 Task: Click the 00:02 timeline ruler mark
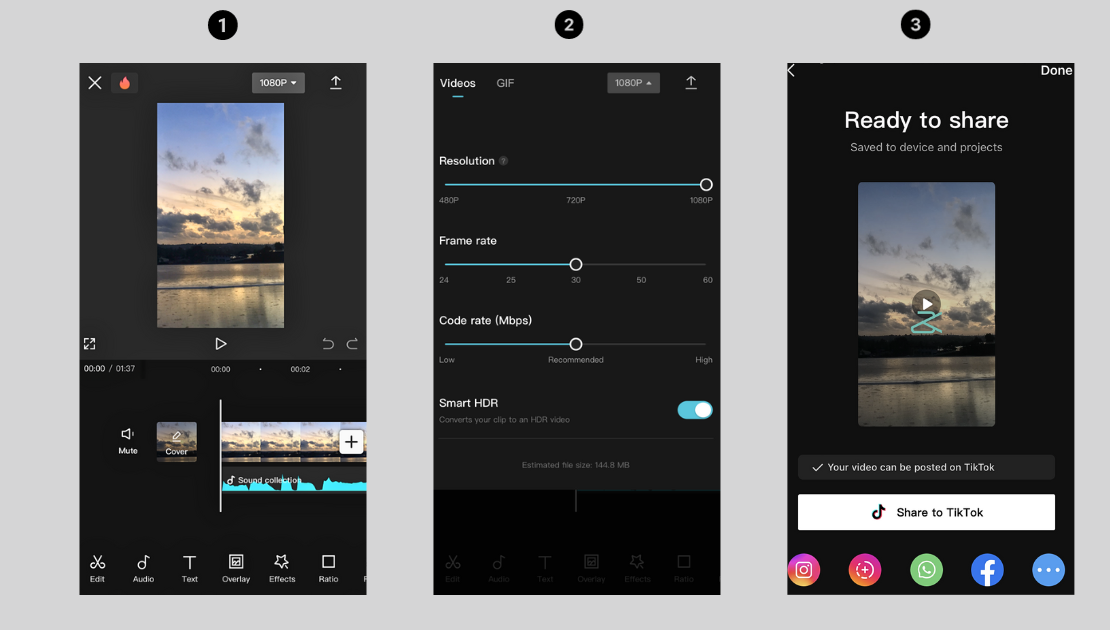pyautogui.click(x=300, y=369)
